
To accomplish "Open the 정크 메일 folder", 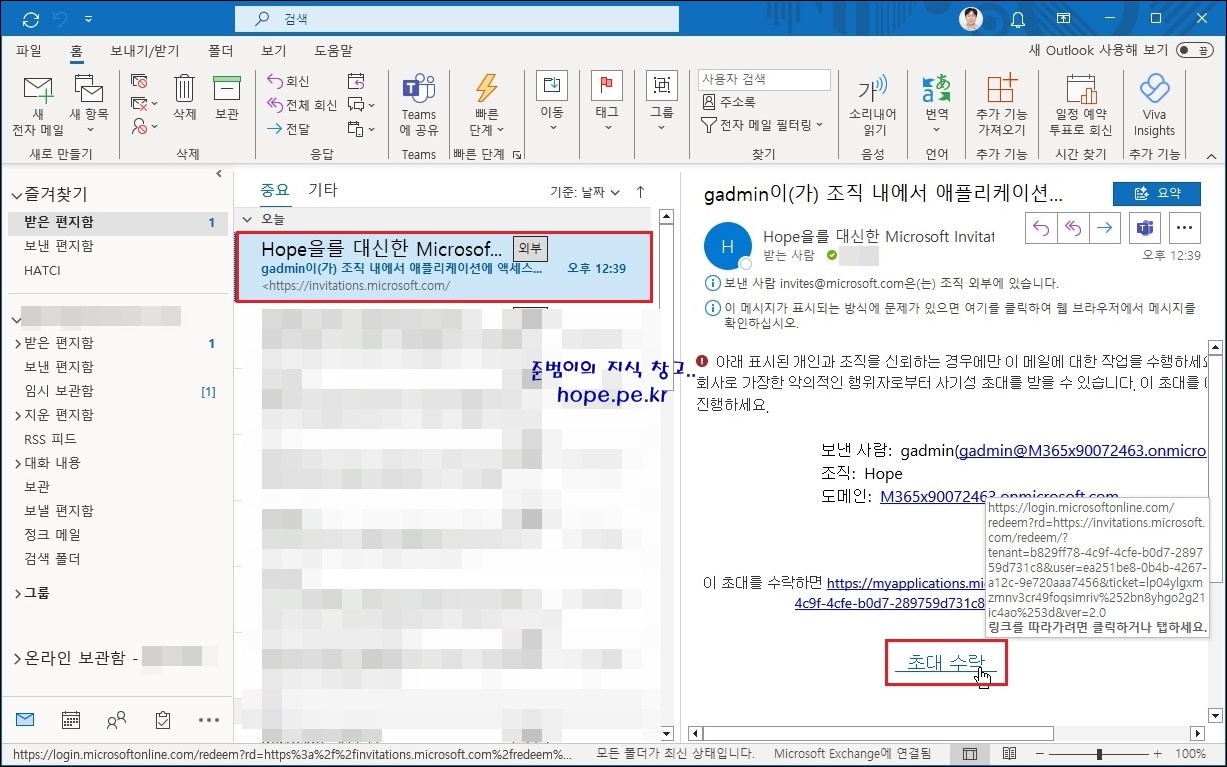I will (x=52, y=535).
